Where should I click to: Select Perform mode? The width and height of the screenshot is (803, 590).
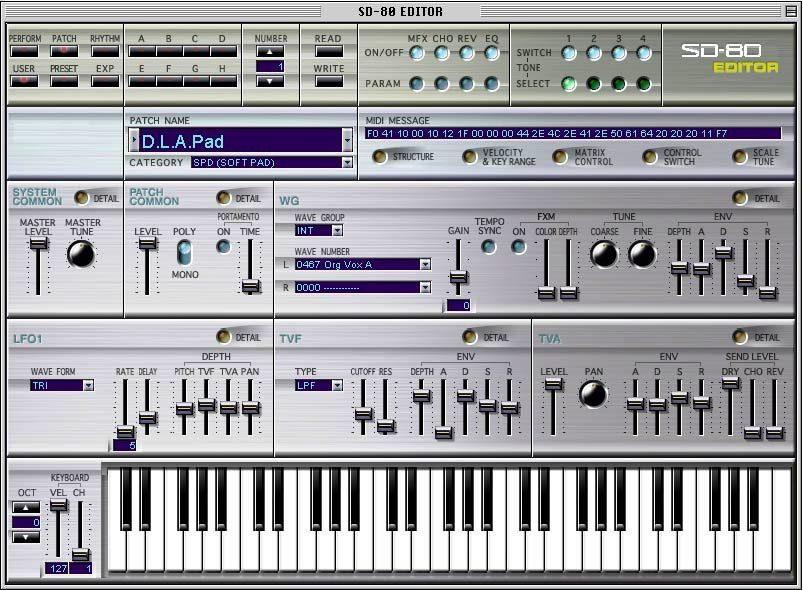point(24,51)
